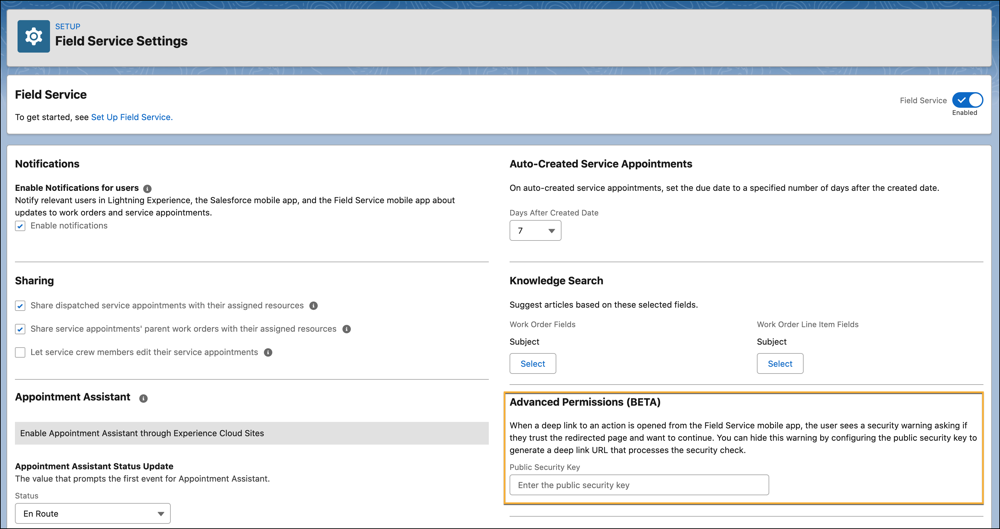The width and height of the screenshot is (1000, 529).
Task: Click the Notifications section heading
Action: point(47,164)
